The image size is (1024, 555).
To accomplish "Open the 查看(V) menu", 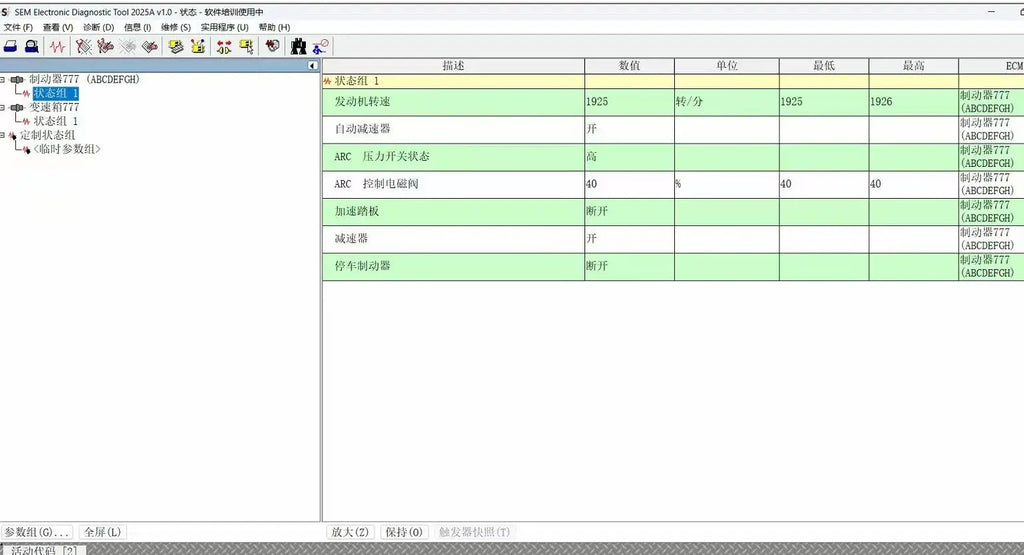I will pyautogui.click(x=58, y=27).
